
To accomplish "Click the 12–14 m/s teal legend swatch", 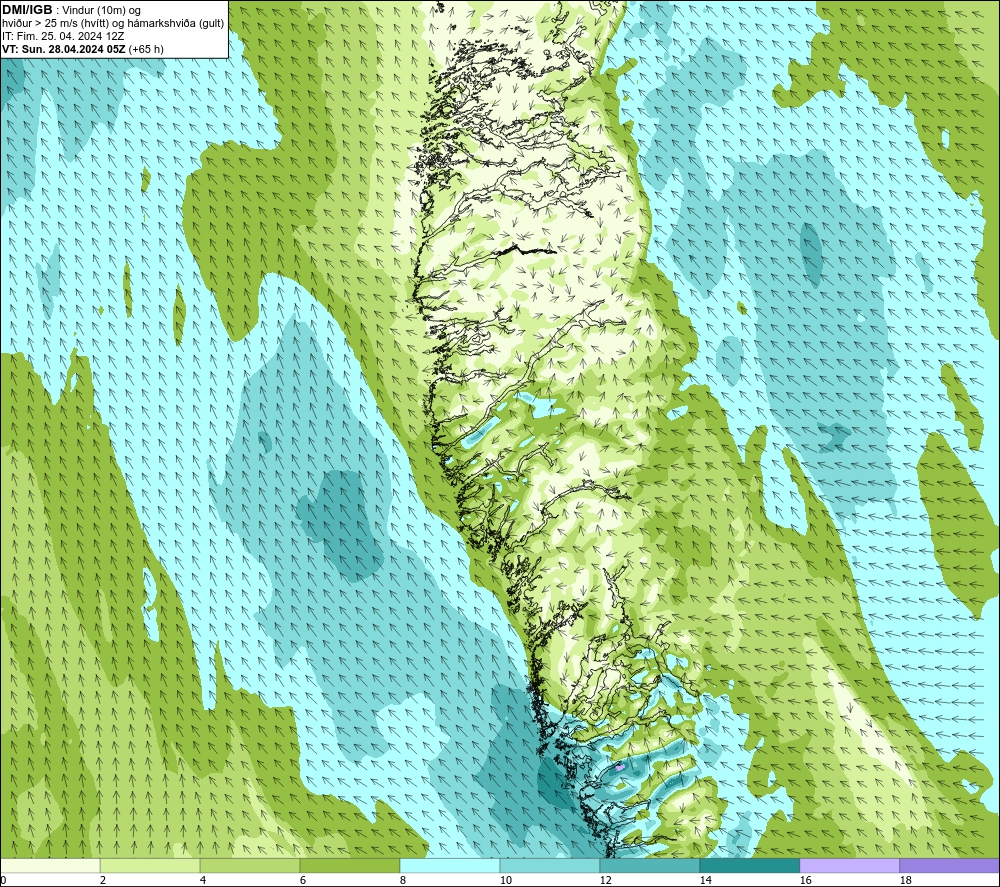I will [x=649, y=865].
